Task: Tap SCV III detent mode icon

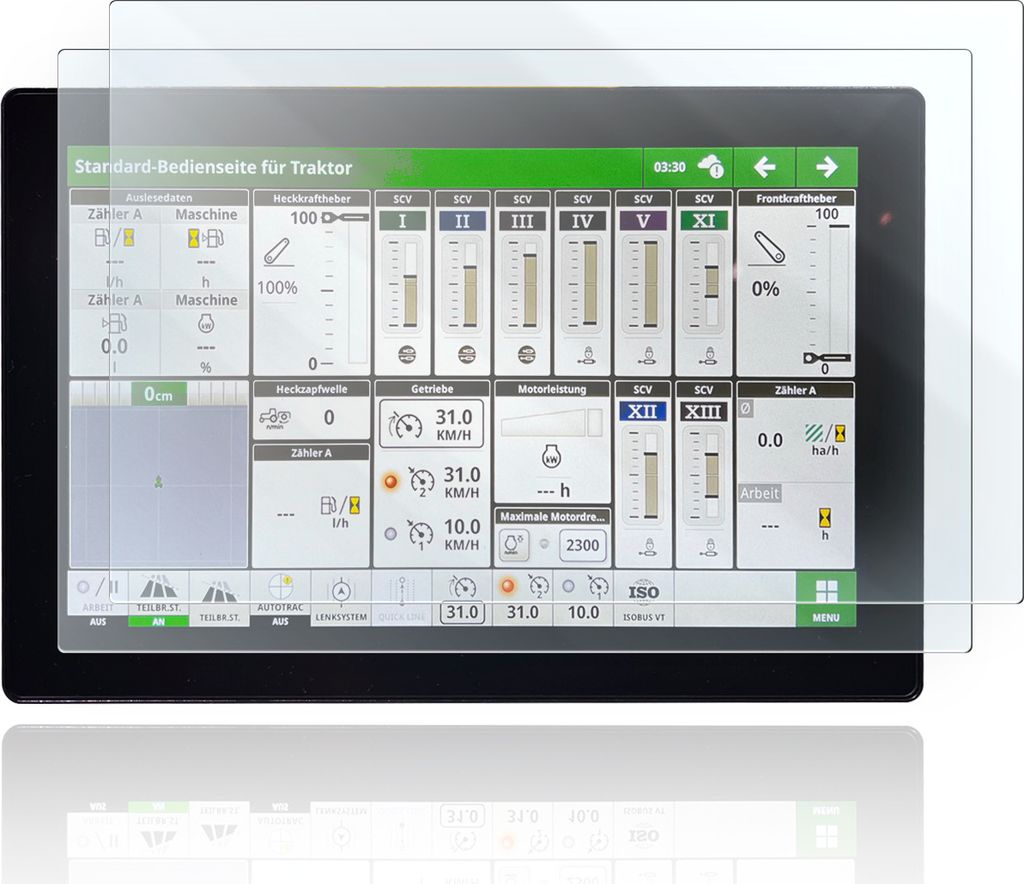Action: [x=526, y=355]
